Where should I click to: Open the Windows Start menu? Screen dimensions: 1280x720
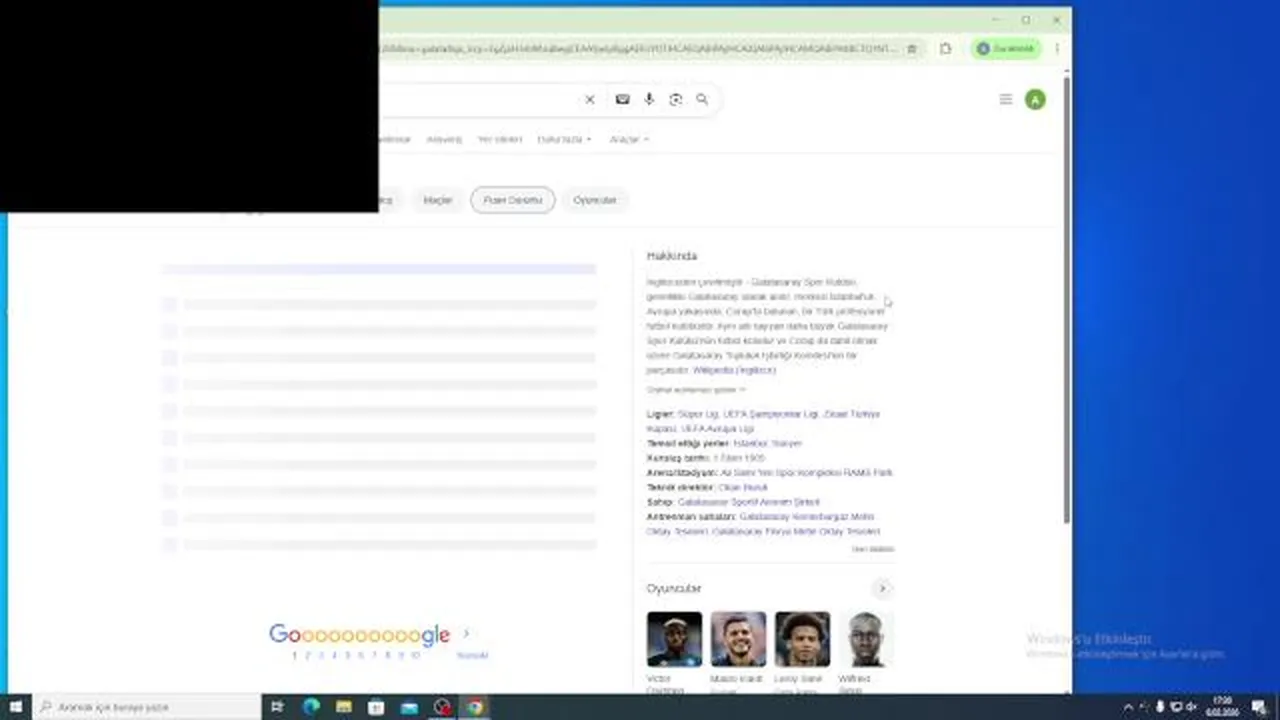point(15,707)
